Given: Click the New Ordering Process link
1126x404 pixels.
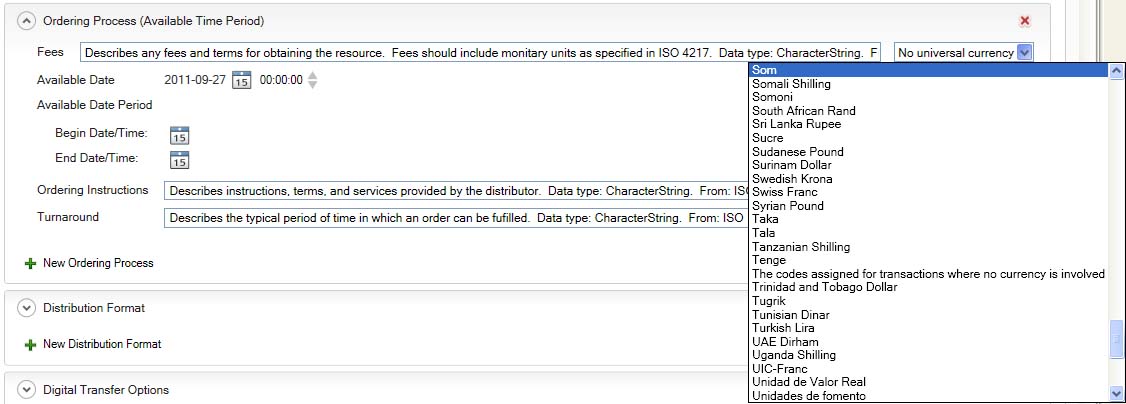Looking at the screenshot, I should [98, 264].
